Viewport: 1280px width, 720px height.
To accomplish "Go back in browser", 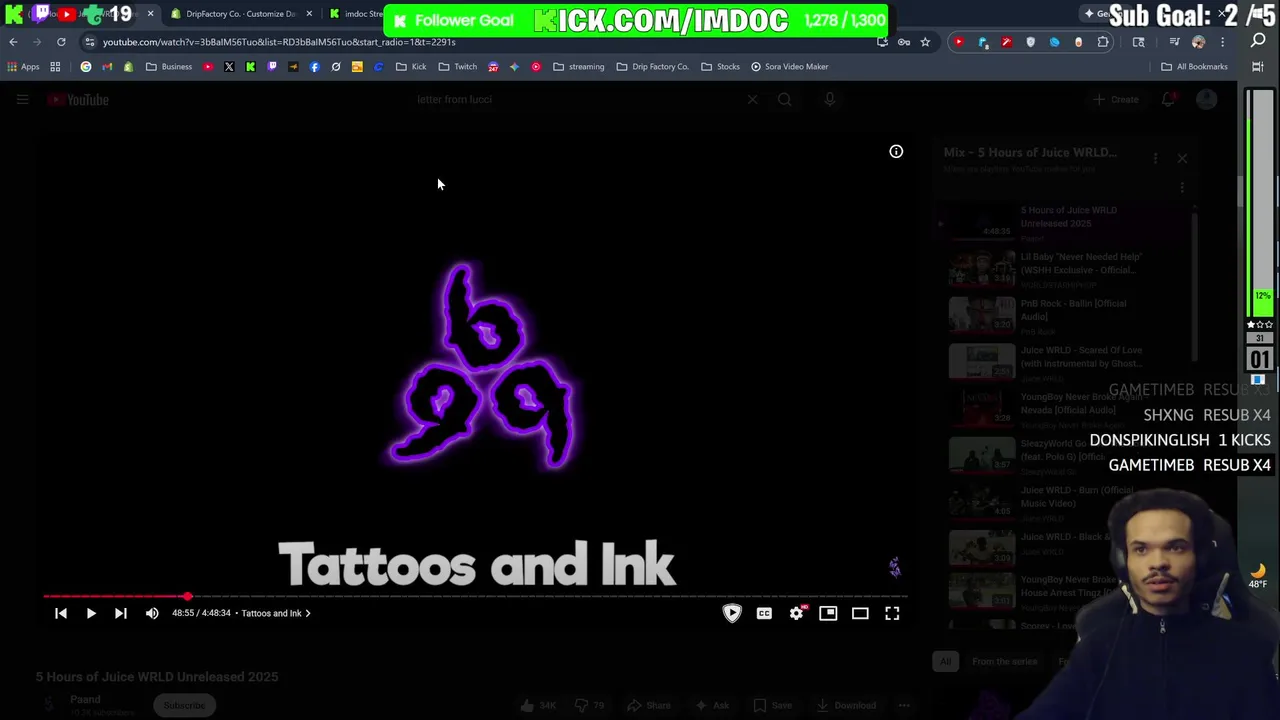I will pos(13,42).
